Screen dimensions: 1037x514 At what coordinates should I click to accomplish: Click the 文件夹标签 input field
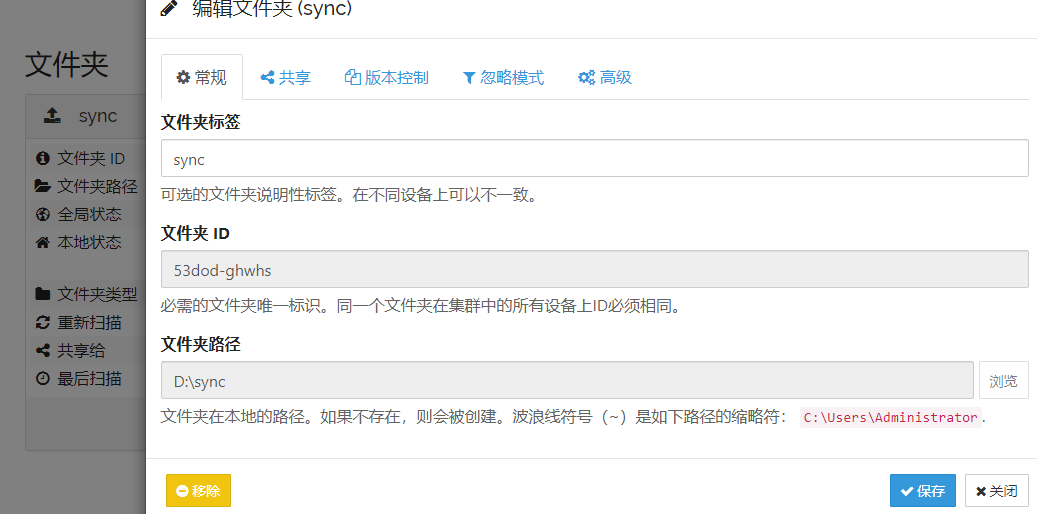click(x=594, y=158)
